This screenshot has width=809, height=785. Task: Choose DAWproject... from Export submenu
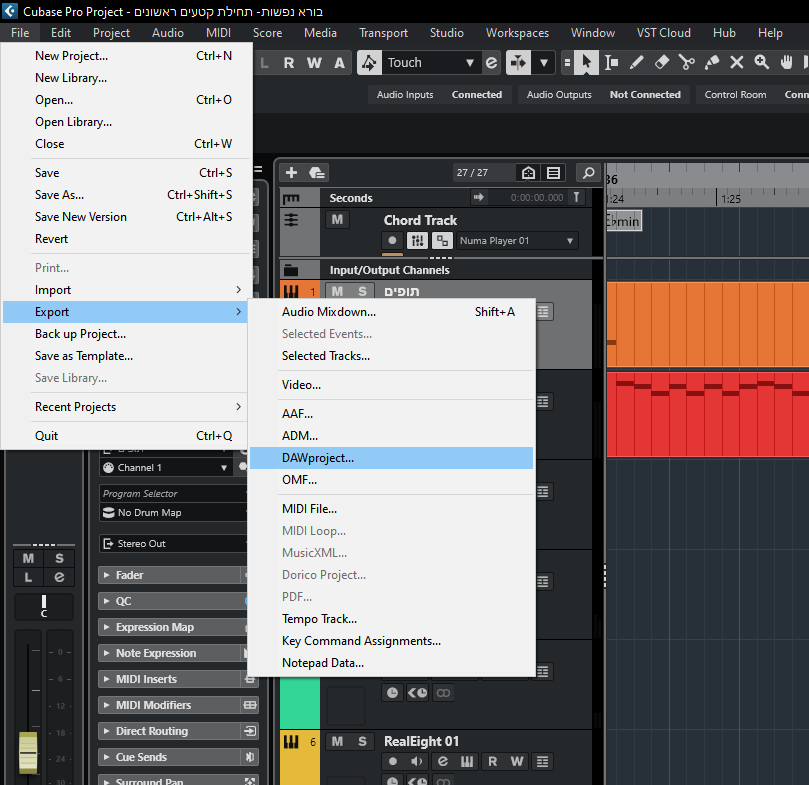[x=392, y=458]
